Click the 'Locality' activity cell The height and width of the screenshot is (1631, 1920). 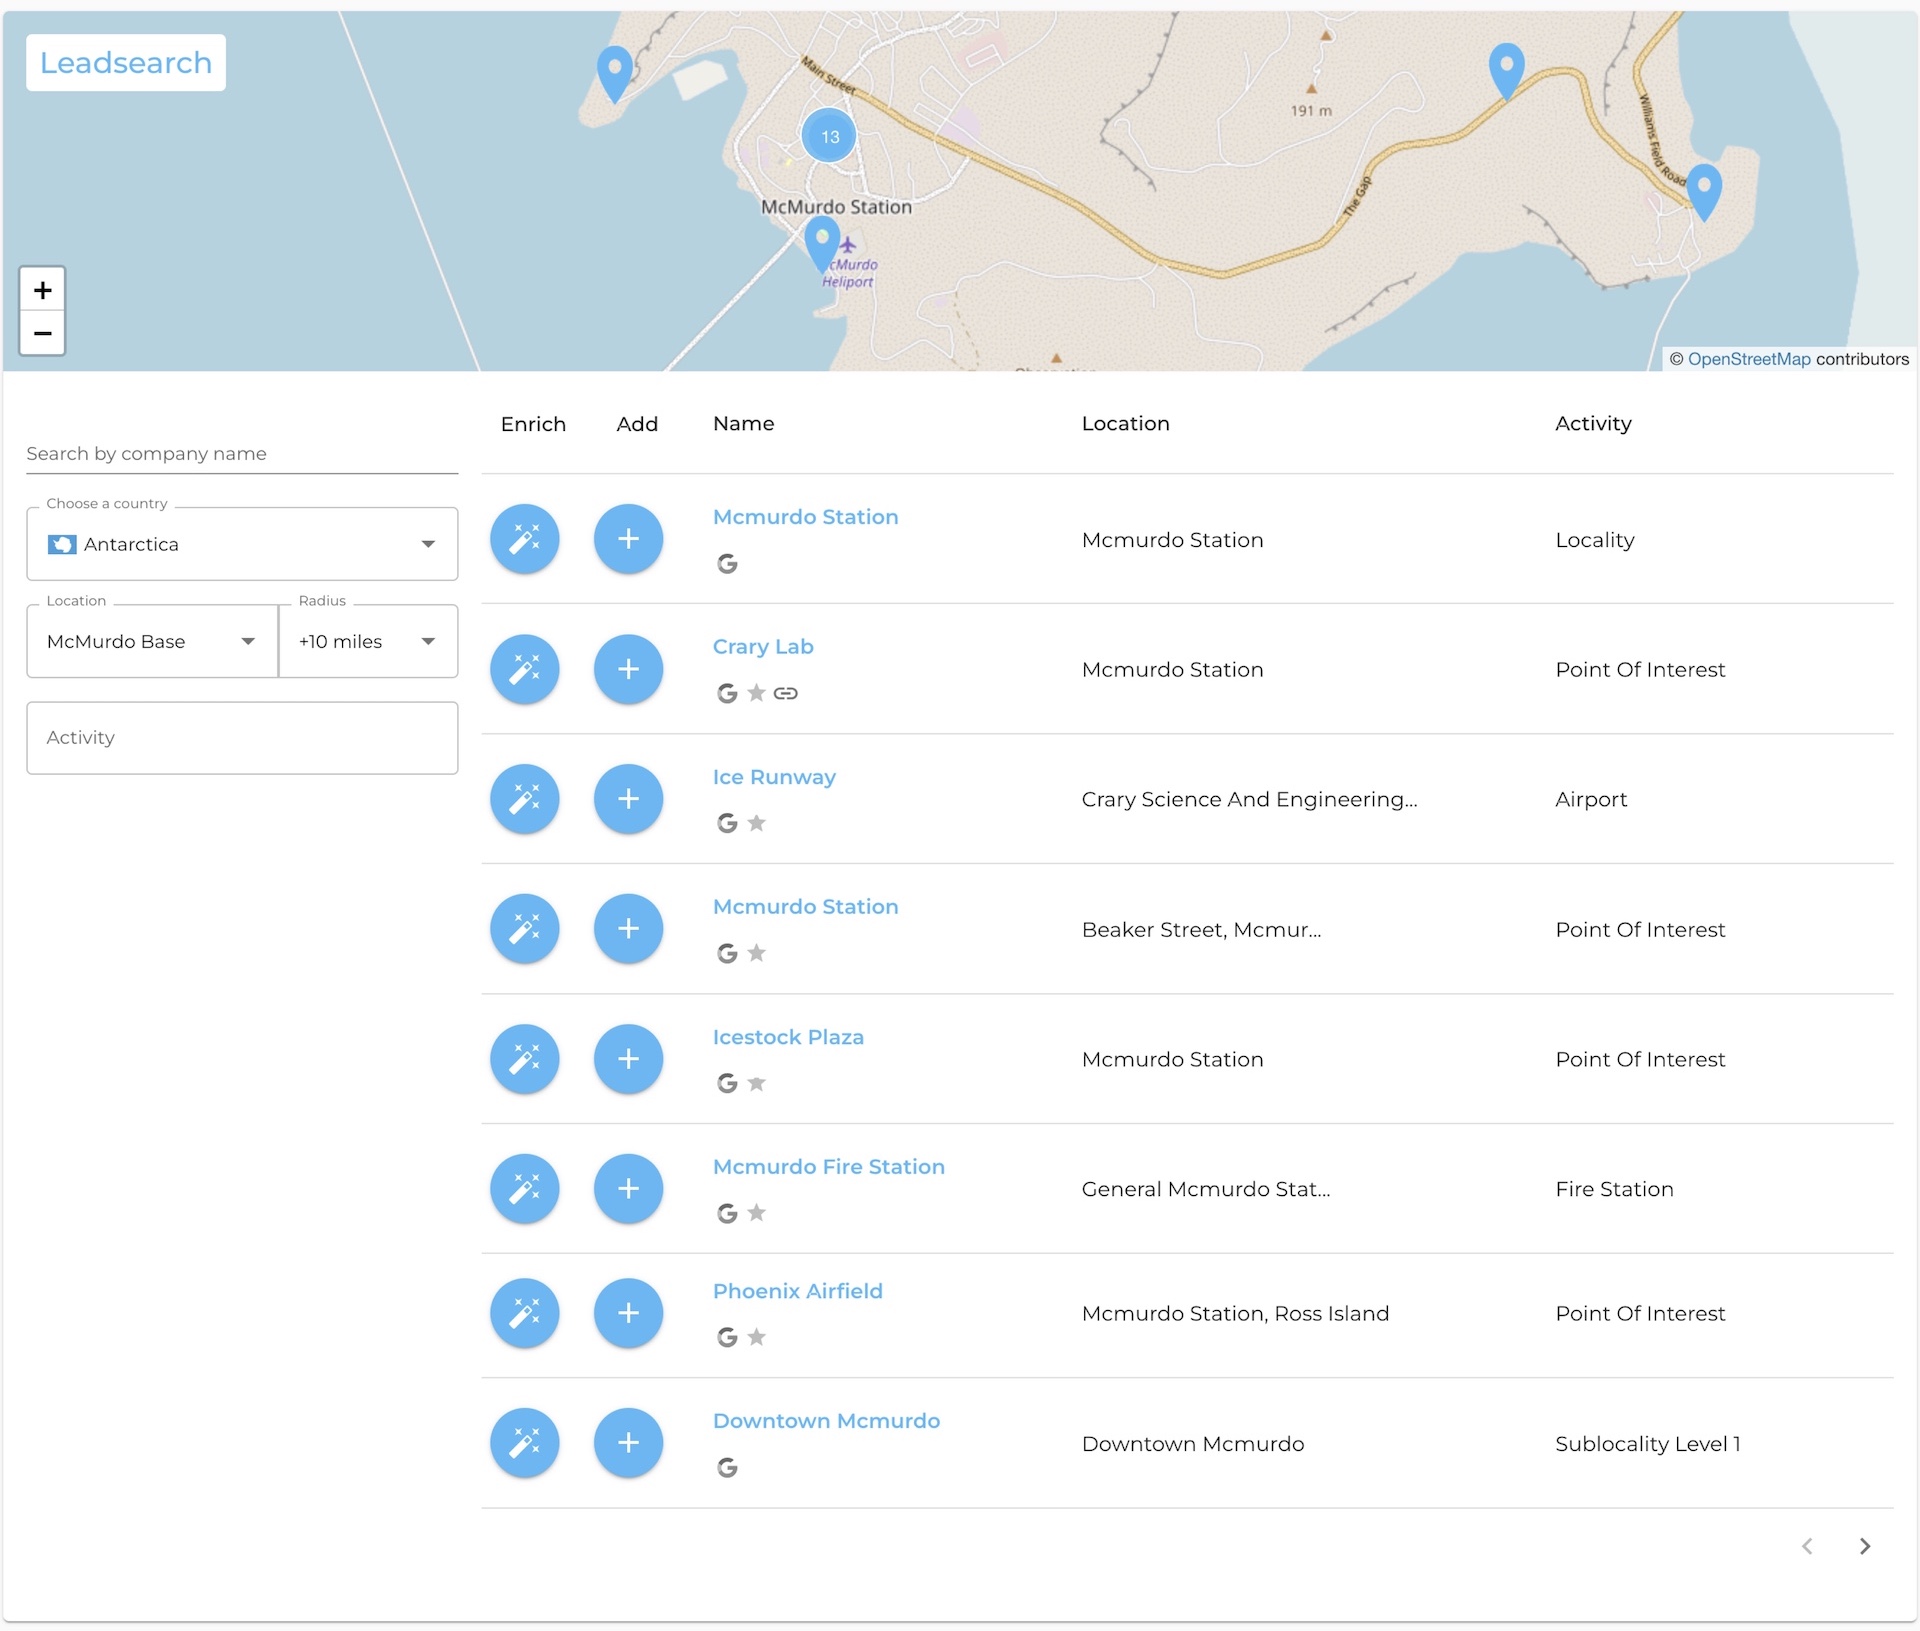[1595, 540]
